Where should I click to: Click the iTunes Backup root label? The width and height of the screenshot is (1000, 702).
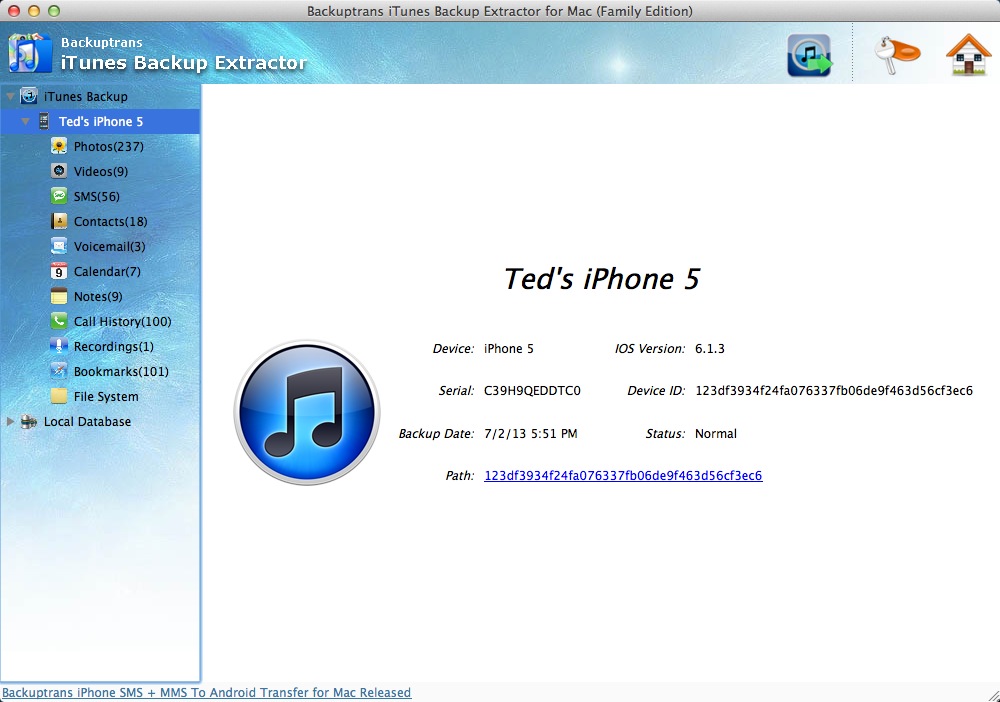coord(85,96)
